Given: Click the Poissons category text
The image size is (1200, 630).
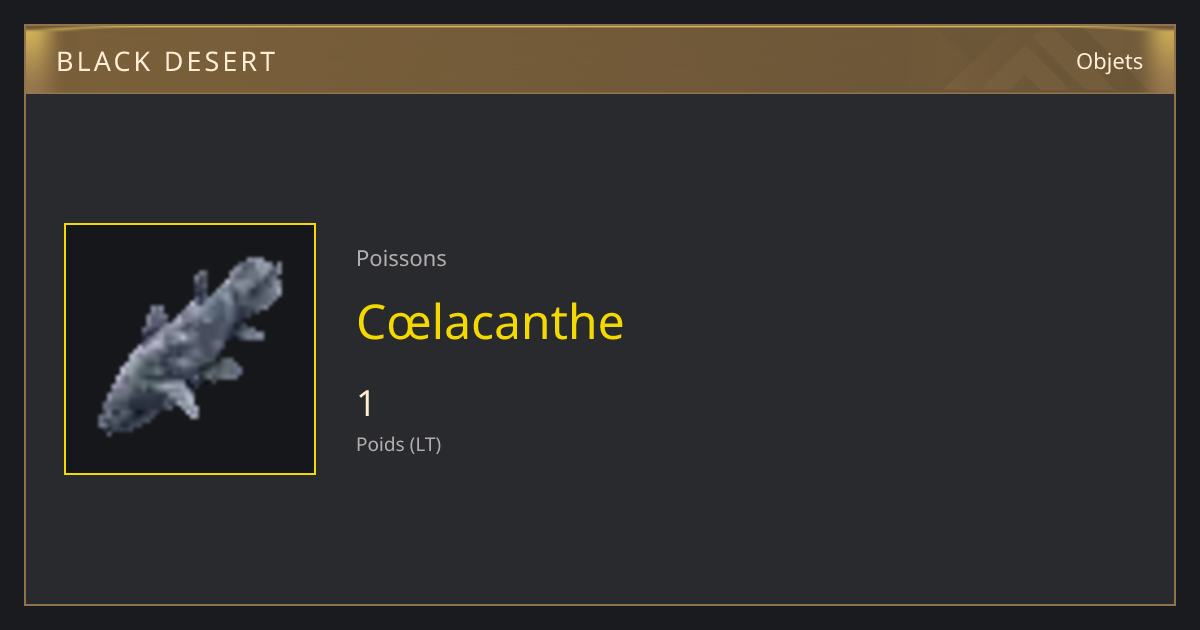Looking at the screenshot, I should [401, 258].
